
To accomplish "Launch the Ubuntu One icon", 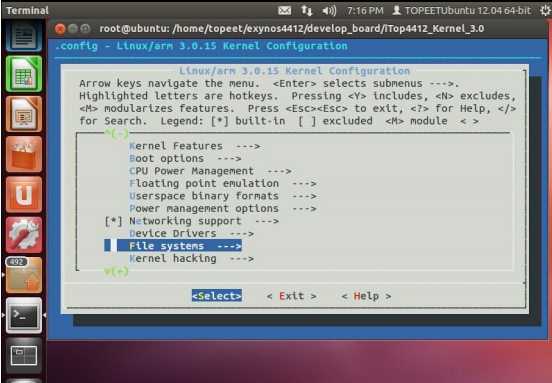I will [24, 195].
